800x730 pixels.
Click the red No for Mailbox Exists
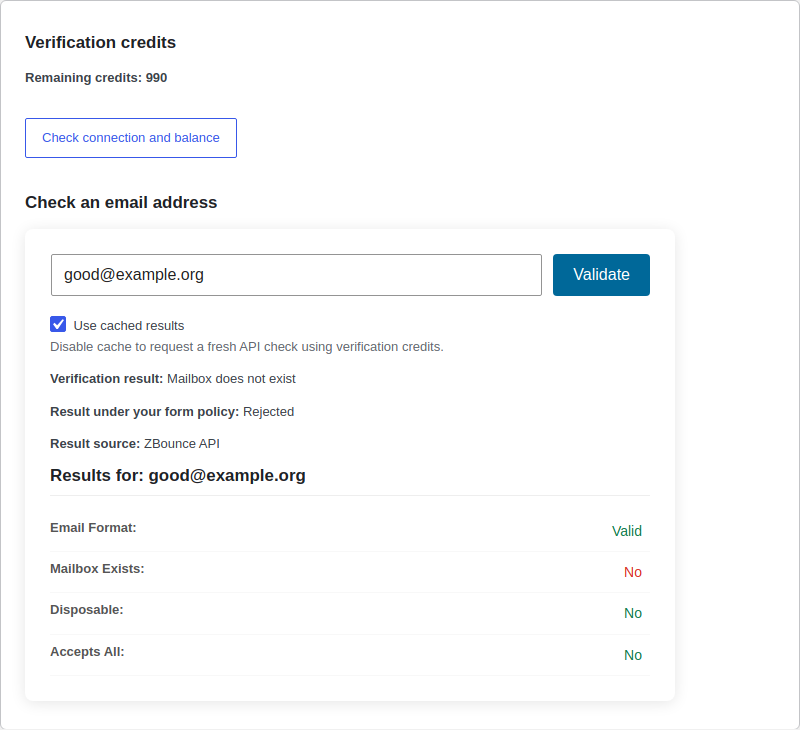click(x=633, y=572)
